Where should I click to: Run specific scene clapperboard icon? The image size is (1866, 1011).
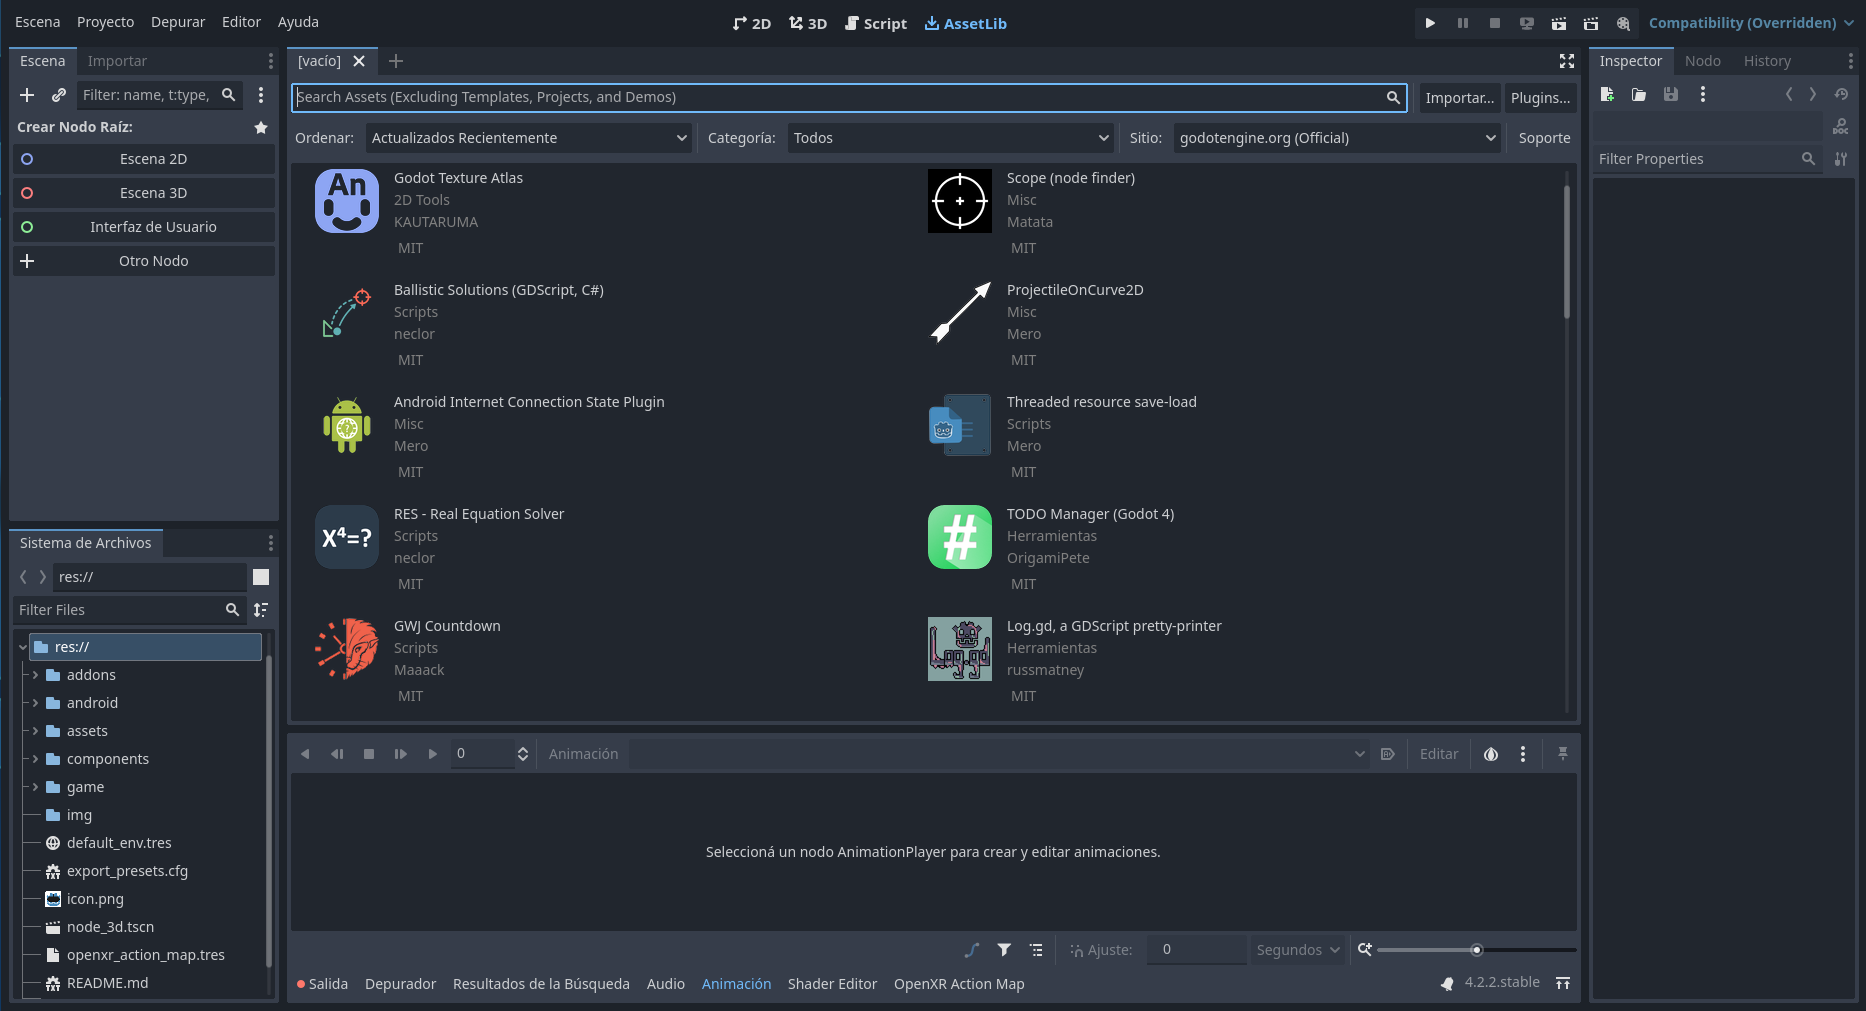pyautogui.click(x=1591, y=23)
